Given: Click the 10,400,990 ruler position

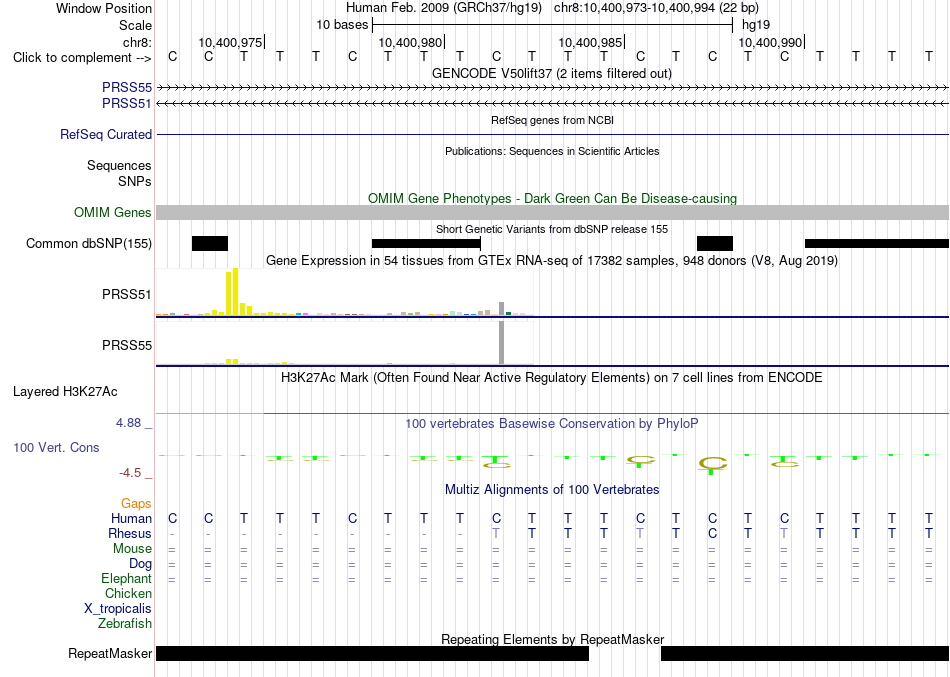Looking at the screenshot, I should click(x=770, y=42).
